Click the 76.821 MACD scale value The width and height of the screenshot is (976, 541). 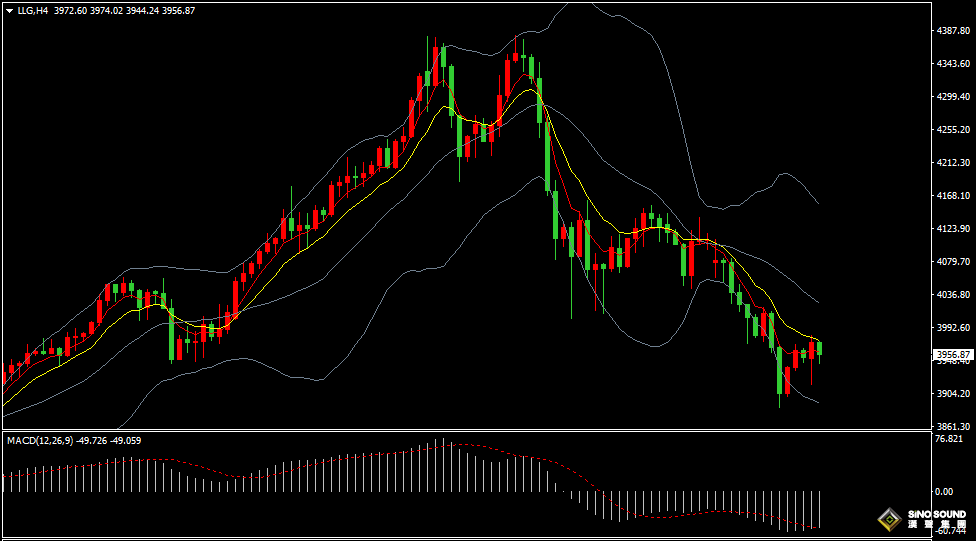coord(948,439)
